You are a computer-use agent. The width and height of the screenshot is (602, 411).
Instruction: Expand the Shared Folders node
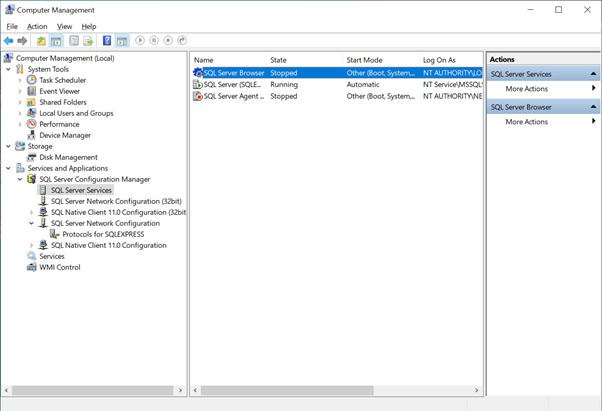(20, 102)
